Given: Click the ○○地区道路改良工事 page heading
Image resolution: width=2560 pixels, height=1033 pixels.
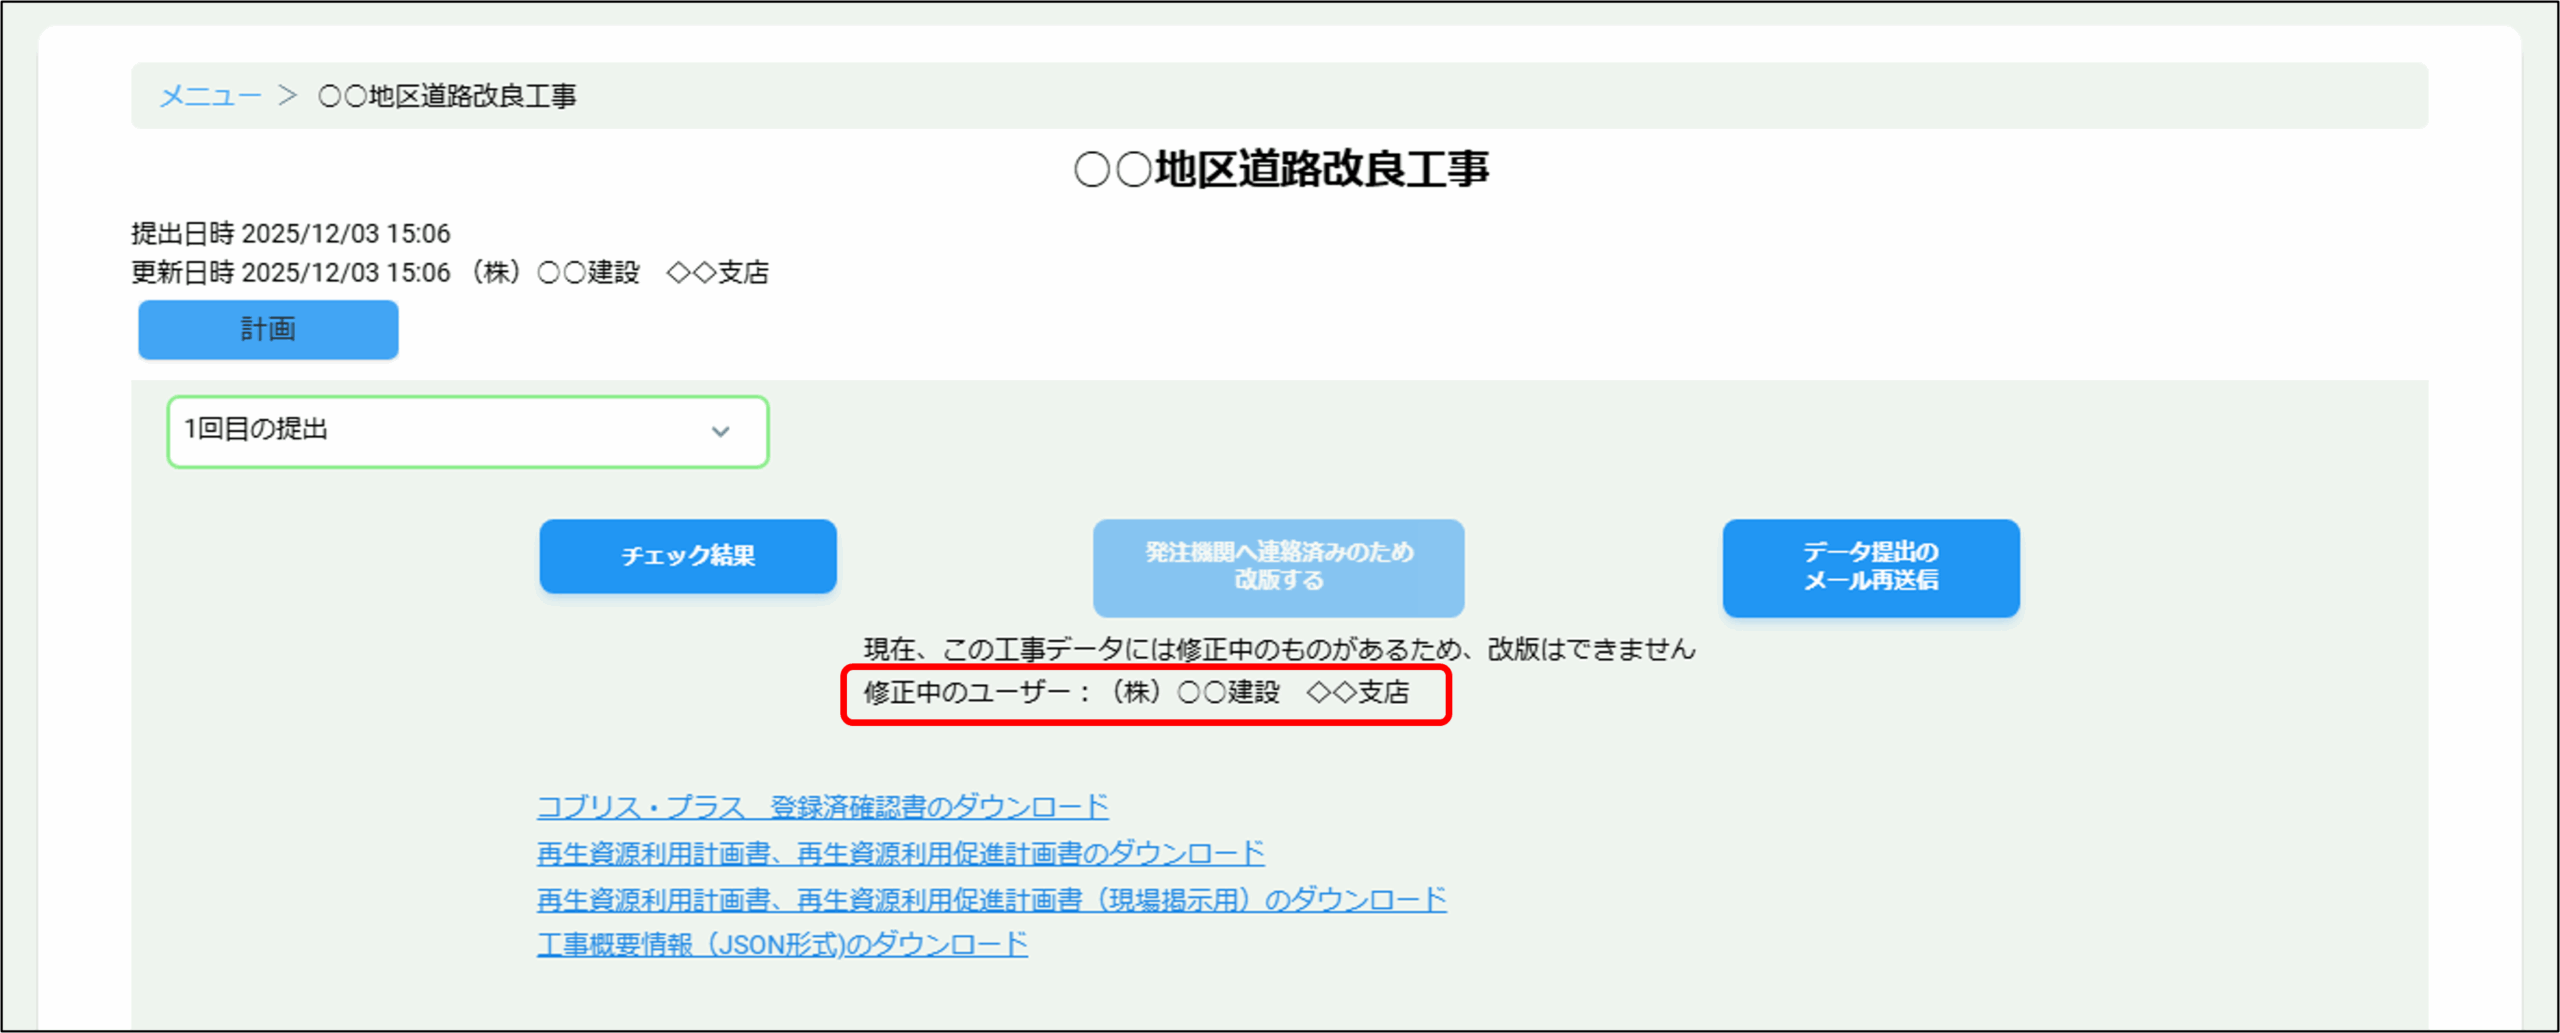Looking at the screenshot, I should coord(1280,169).
